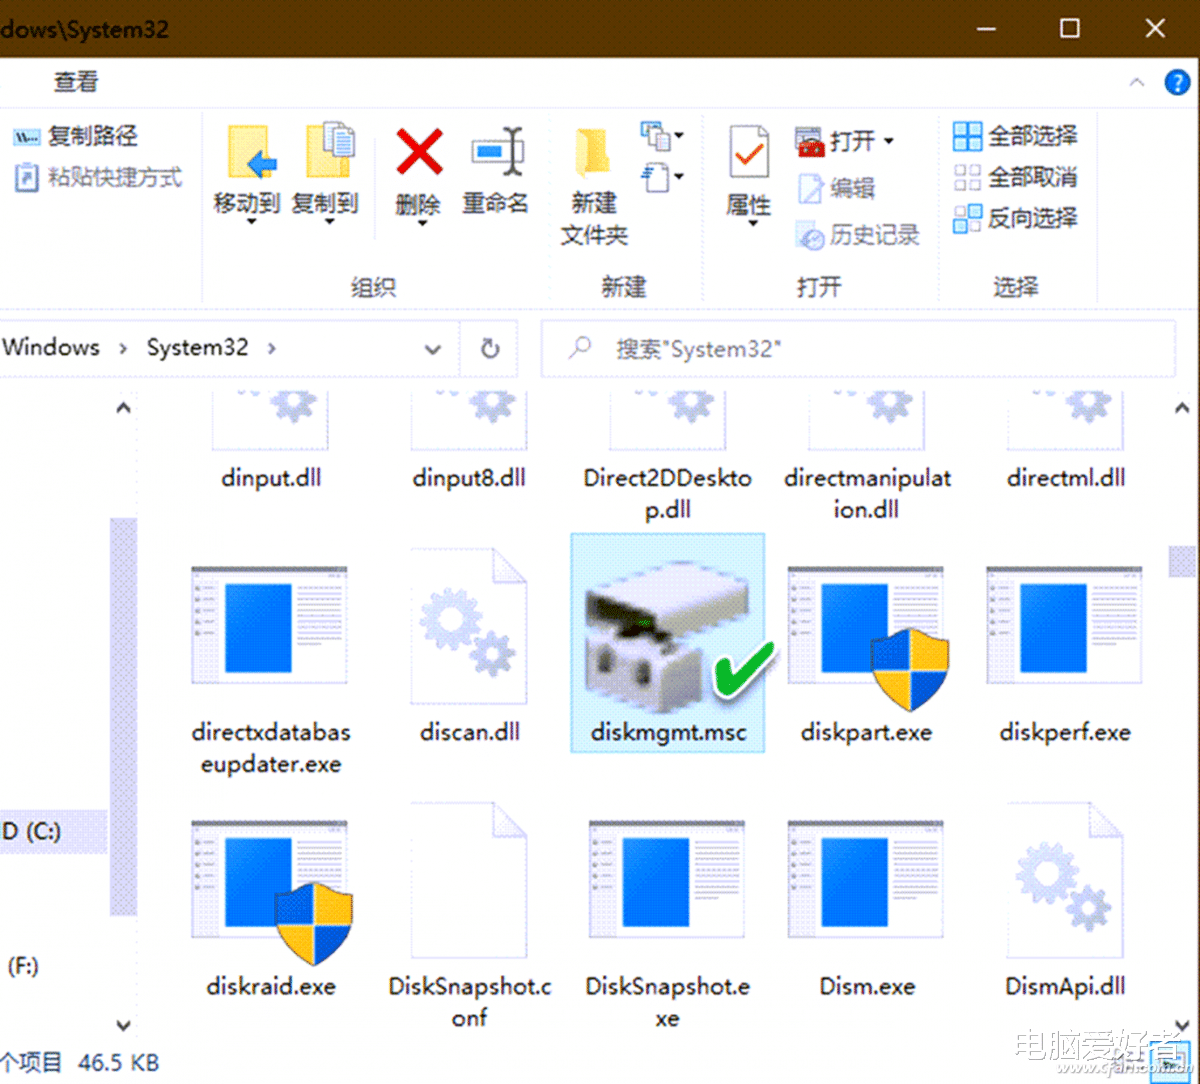Click the 删除 (Delete) red X icon
The height and width of the screenshot is (1084, 1200).
[x=418, y=152]
